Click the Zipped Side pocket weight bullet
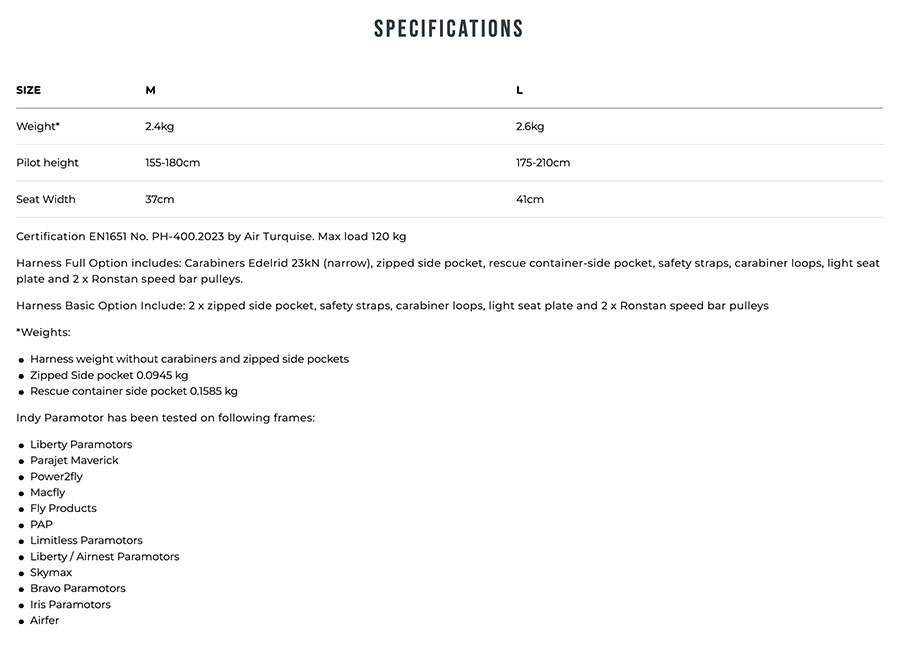The height and width of the screenshot is (647, 900). pyautogui.click(x=109, y=375)
